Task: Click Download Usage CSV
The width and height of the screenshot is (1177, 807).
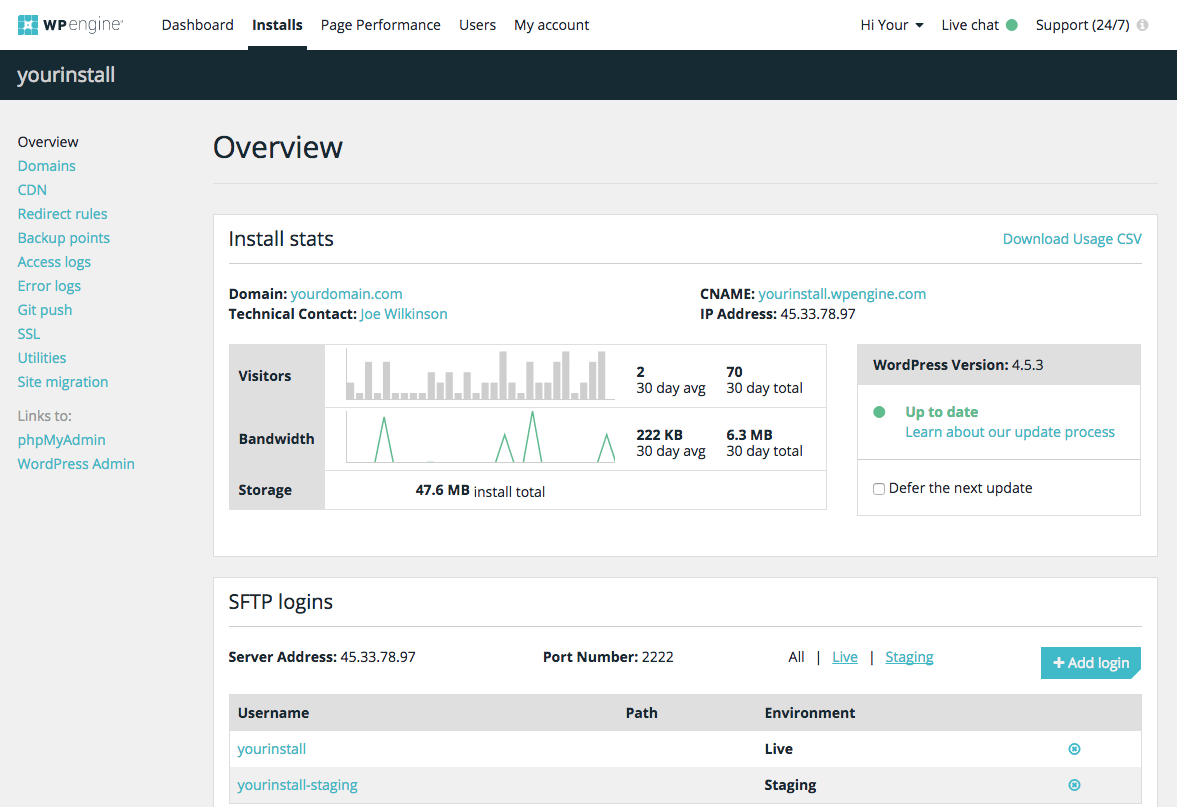Action: click(1071, 238)
